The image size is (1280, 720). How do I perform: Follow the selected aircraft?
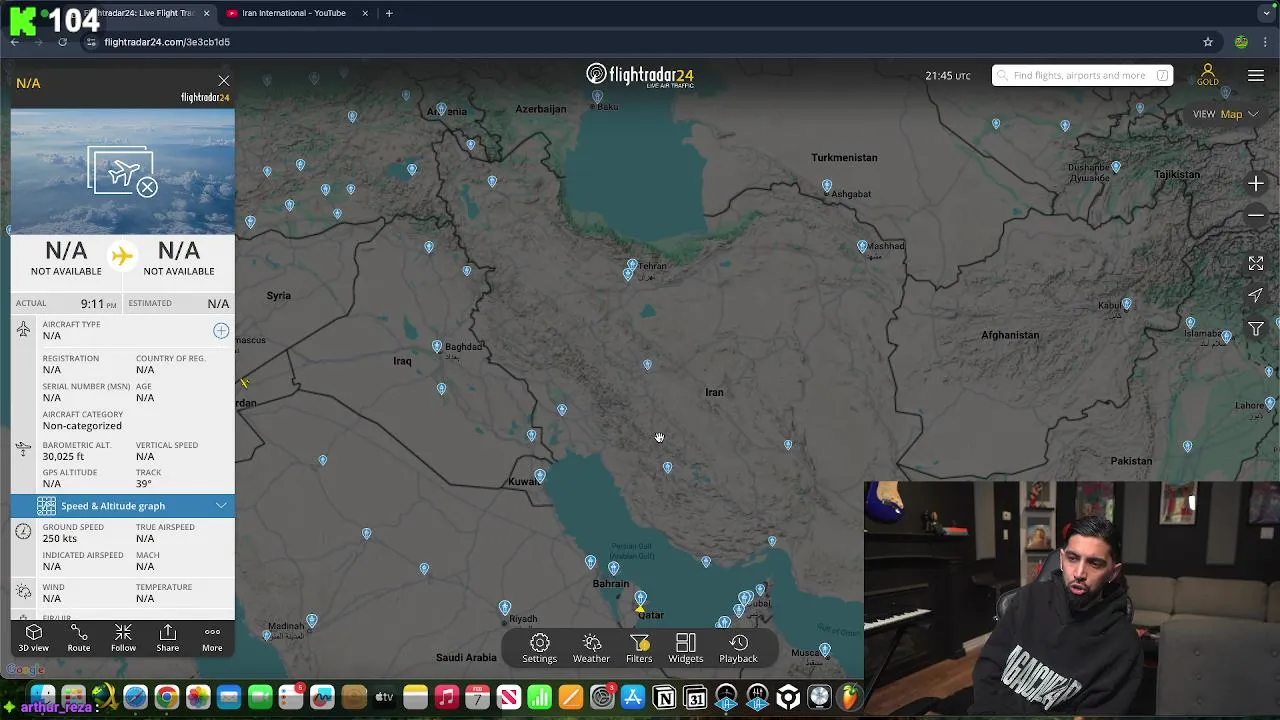pyautogui.click(x=123, y=638)
